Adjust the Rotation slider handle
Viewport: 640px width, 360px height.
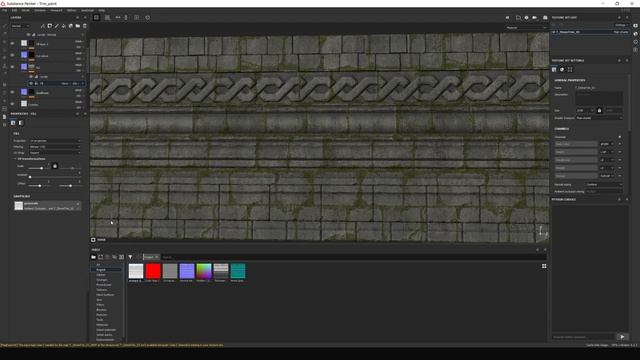click(x=30, y=177)
